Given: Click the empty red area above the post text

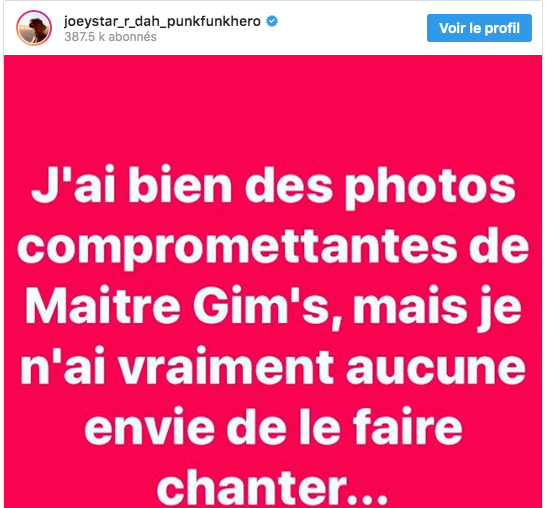Looking at the screenshot, I should click(x=273, y=108).
